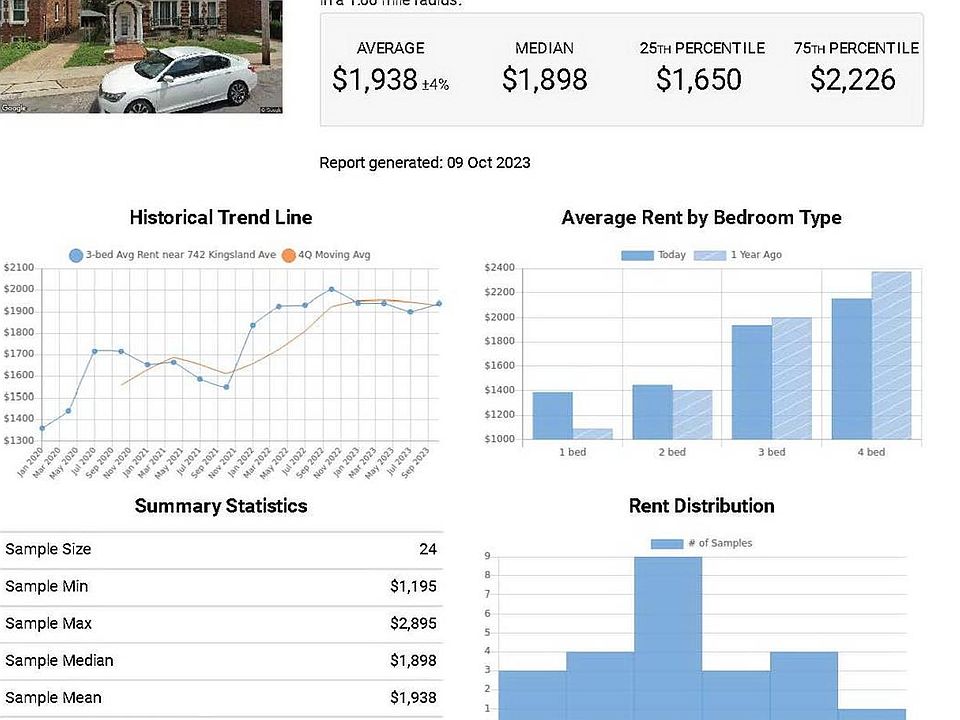Click the 1 bed 1 Year Ago bar
960x720 pixels.
tap(593, 433)
